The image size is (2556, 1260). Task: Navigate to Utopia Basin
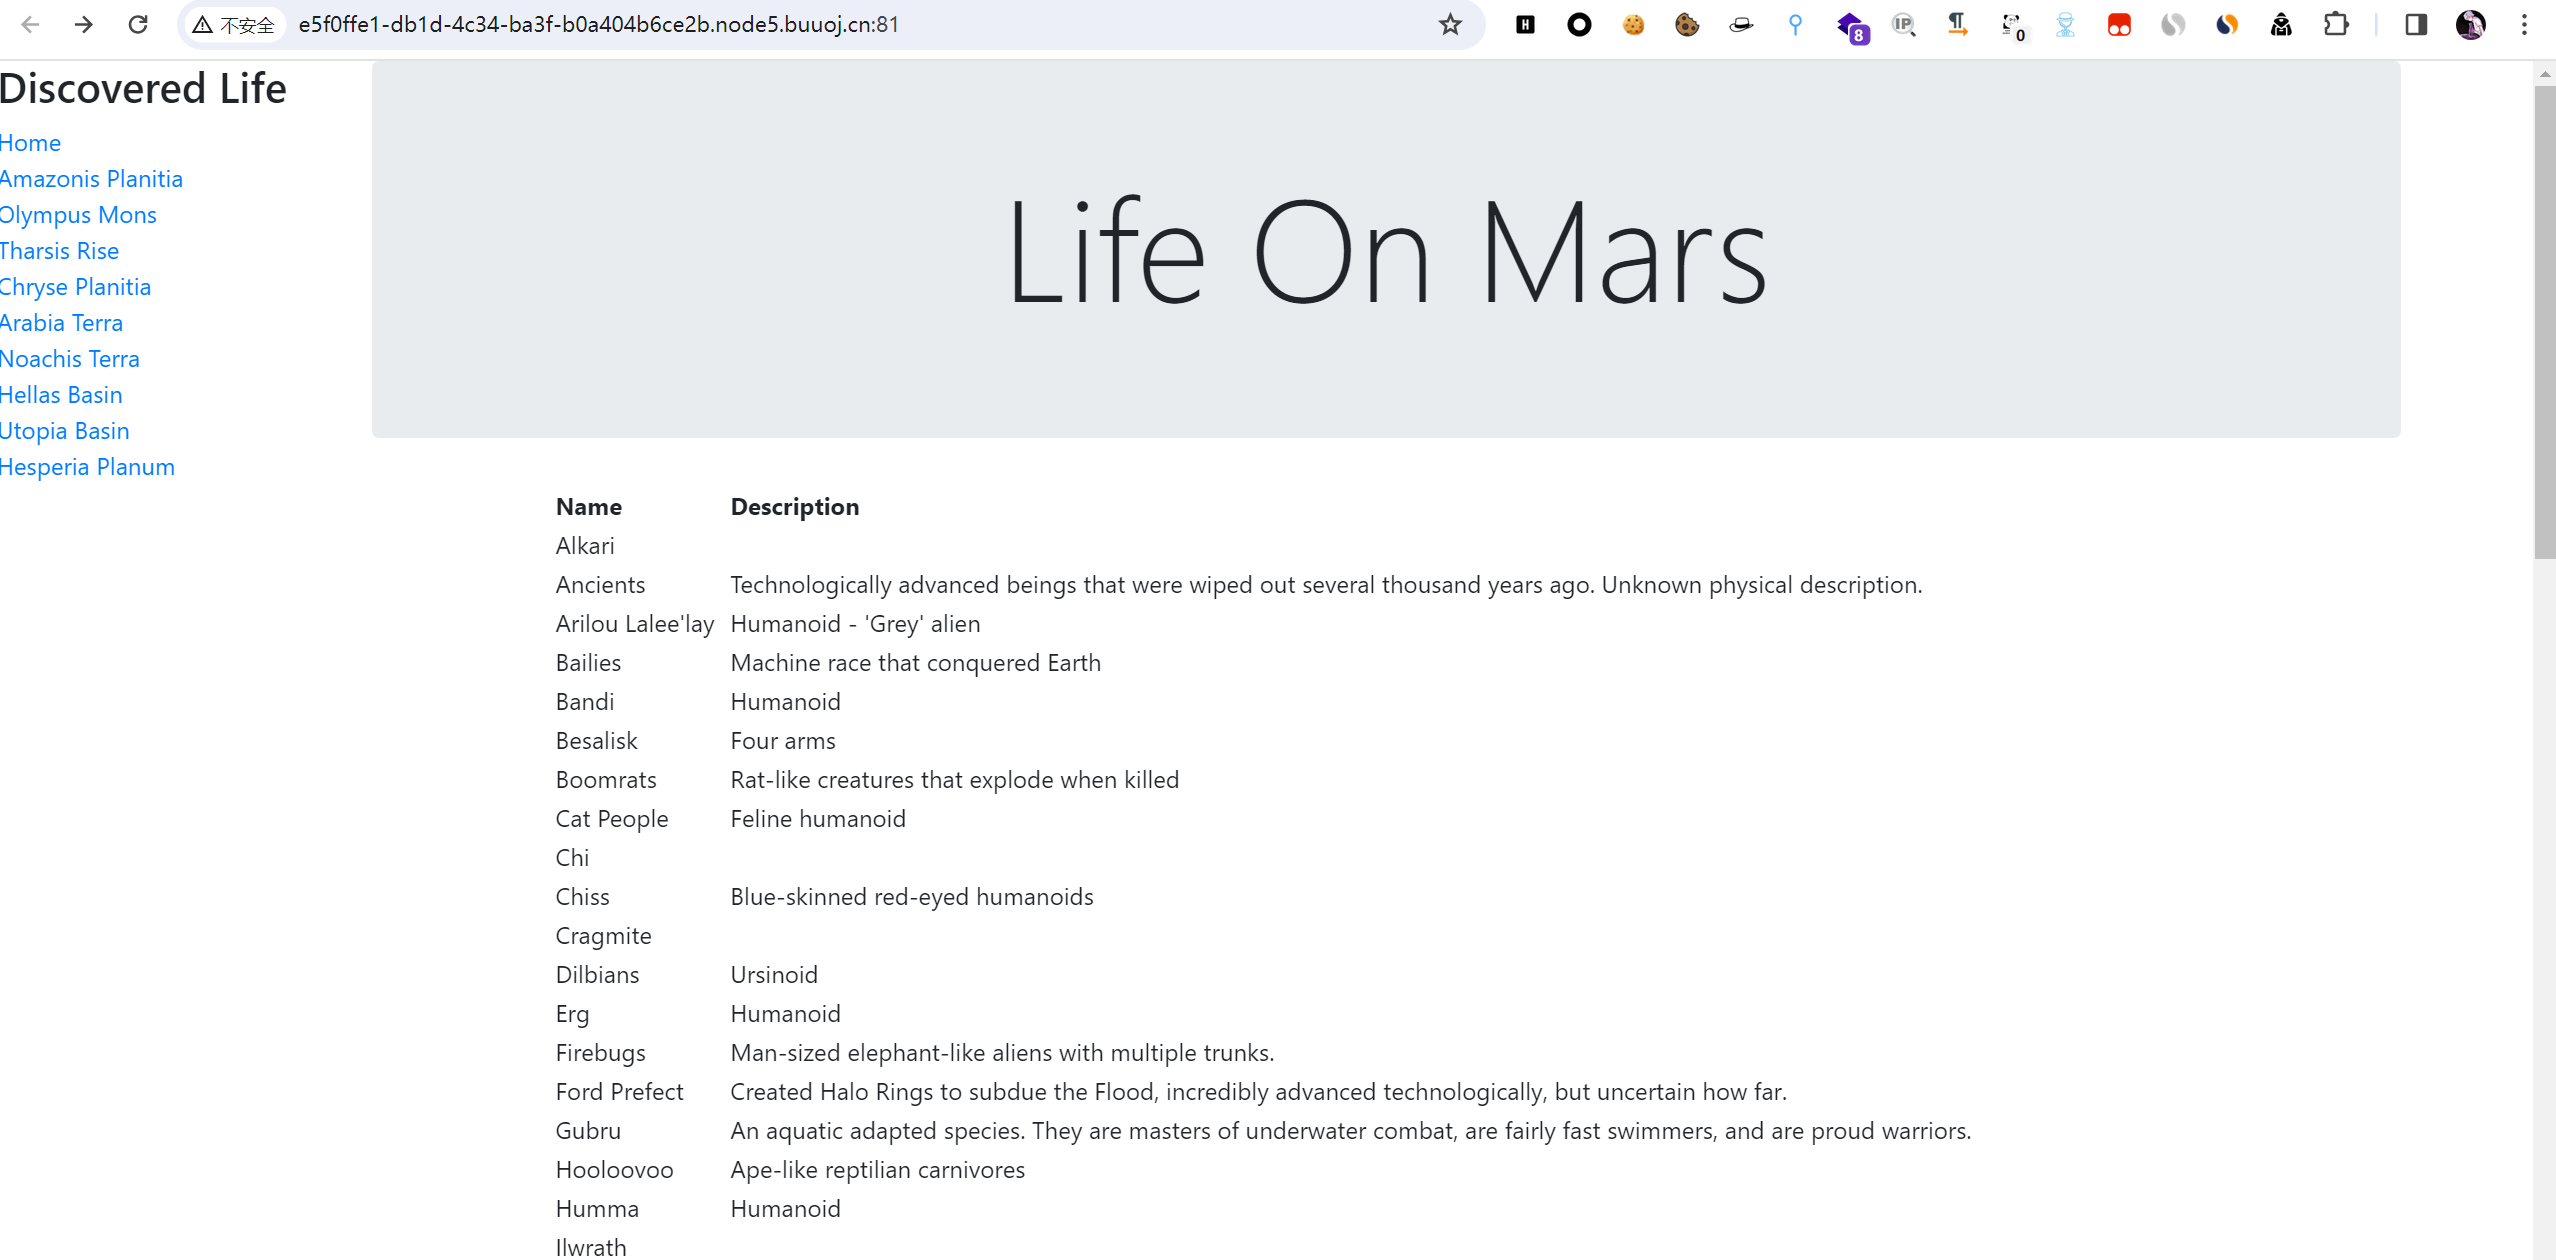pos(65,431)
